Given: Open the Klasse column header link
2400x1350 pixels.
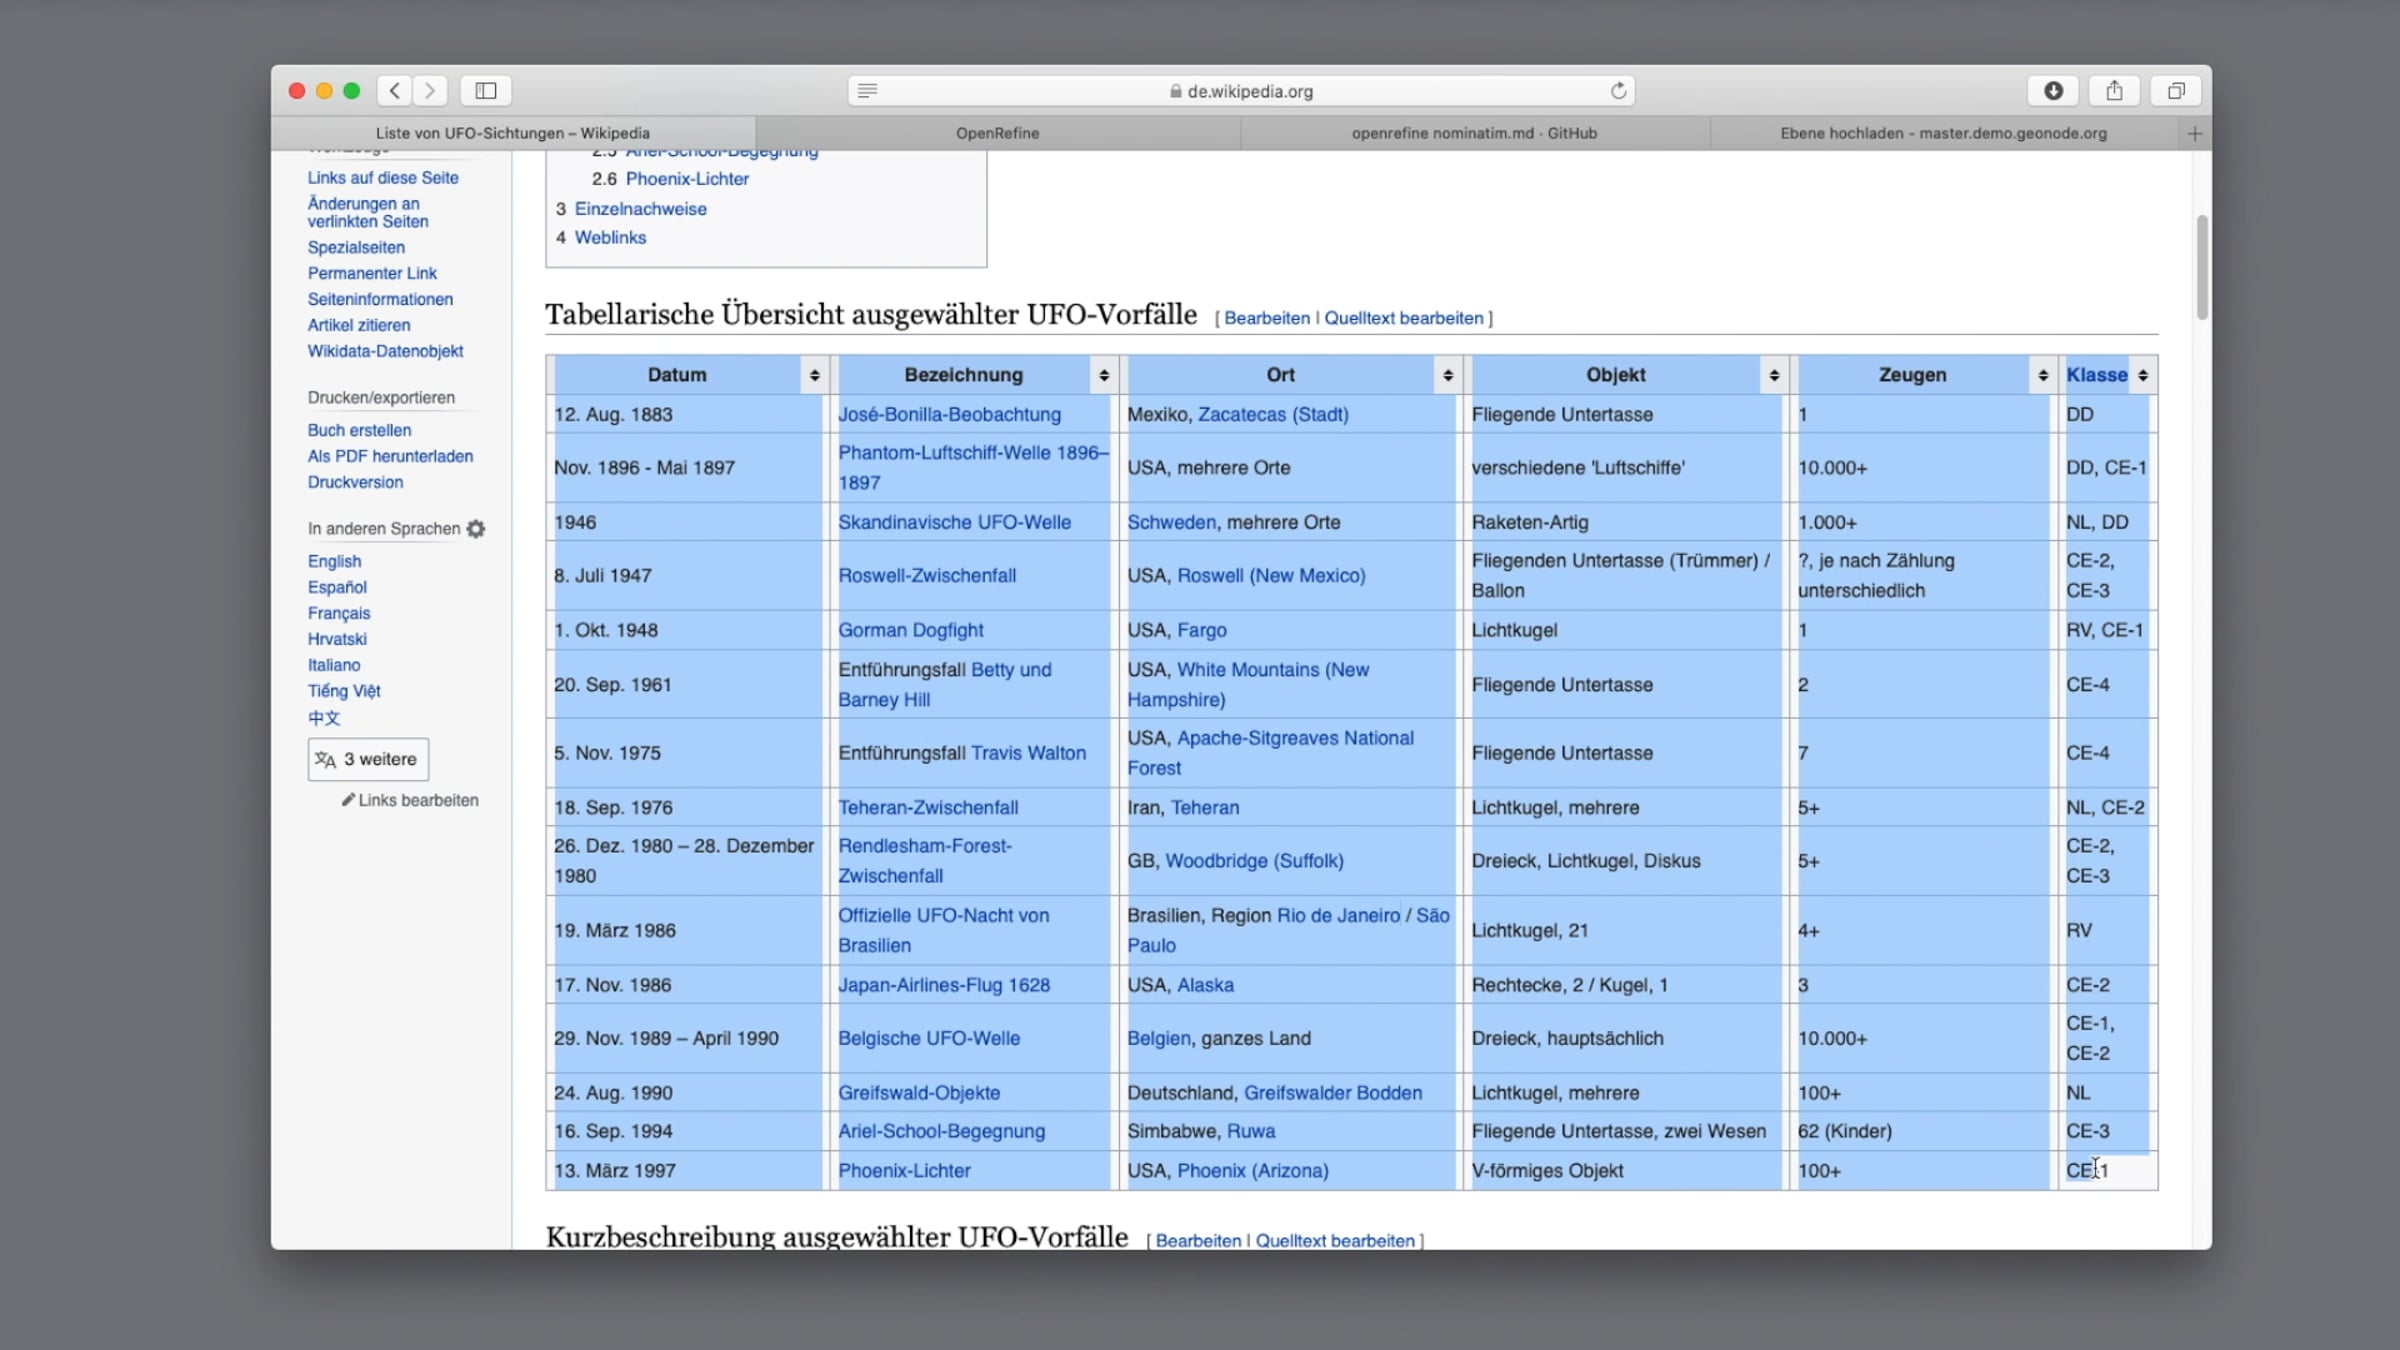Looking at the screenshot, I should pyautogui.click(x=2097, y=375).
